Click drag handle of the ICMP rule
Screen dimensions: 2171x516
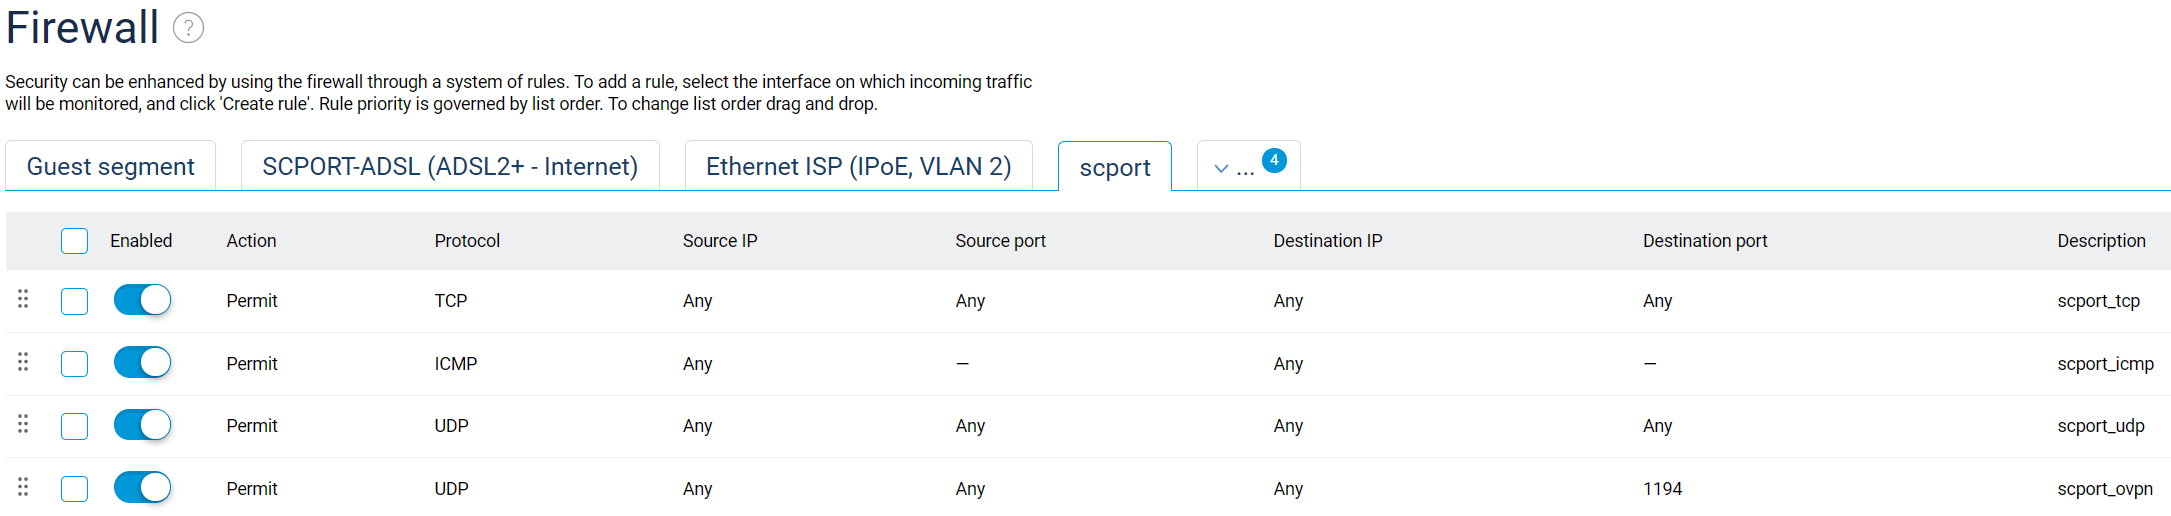coord(23,362)
